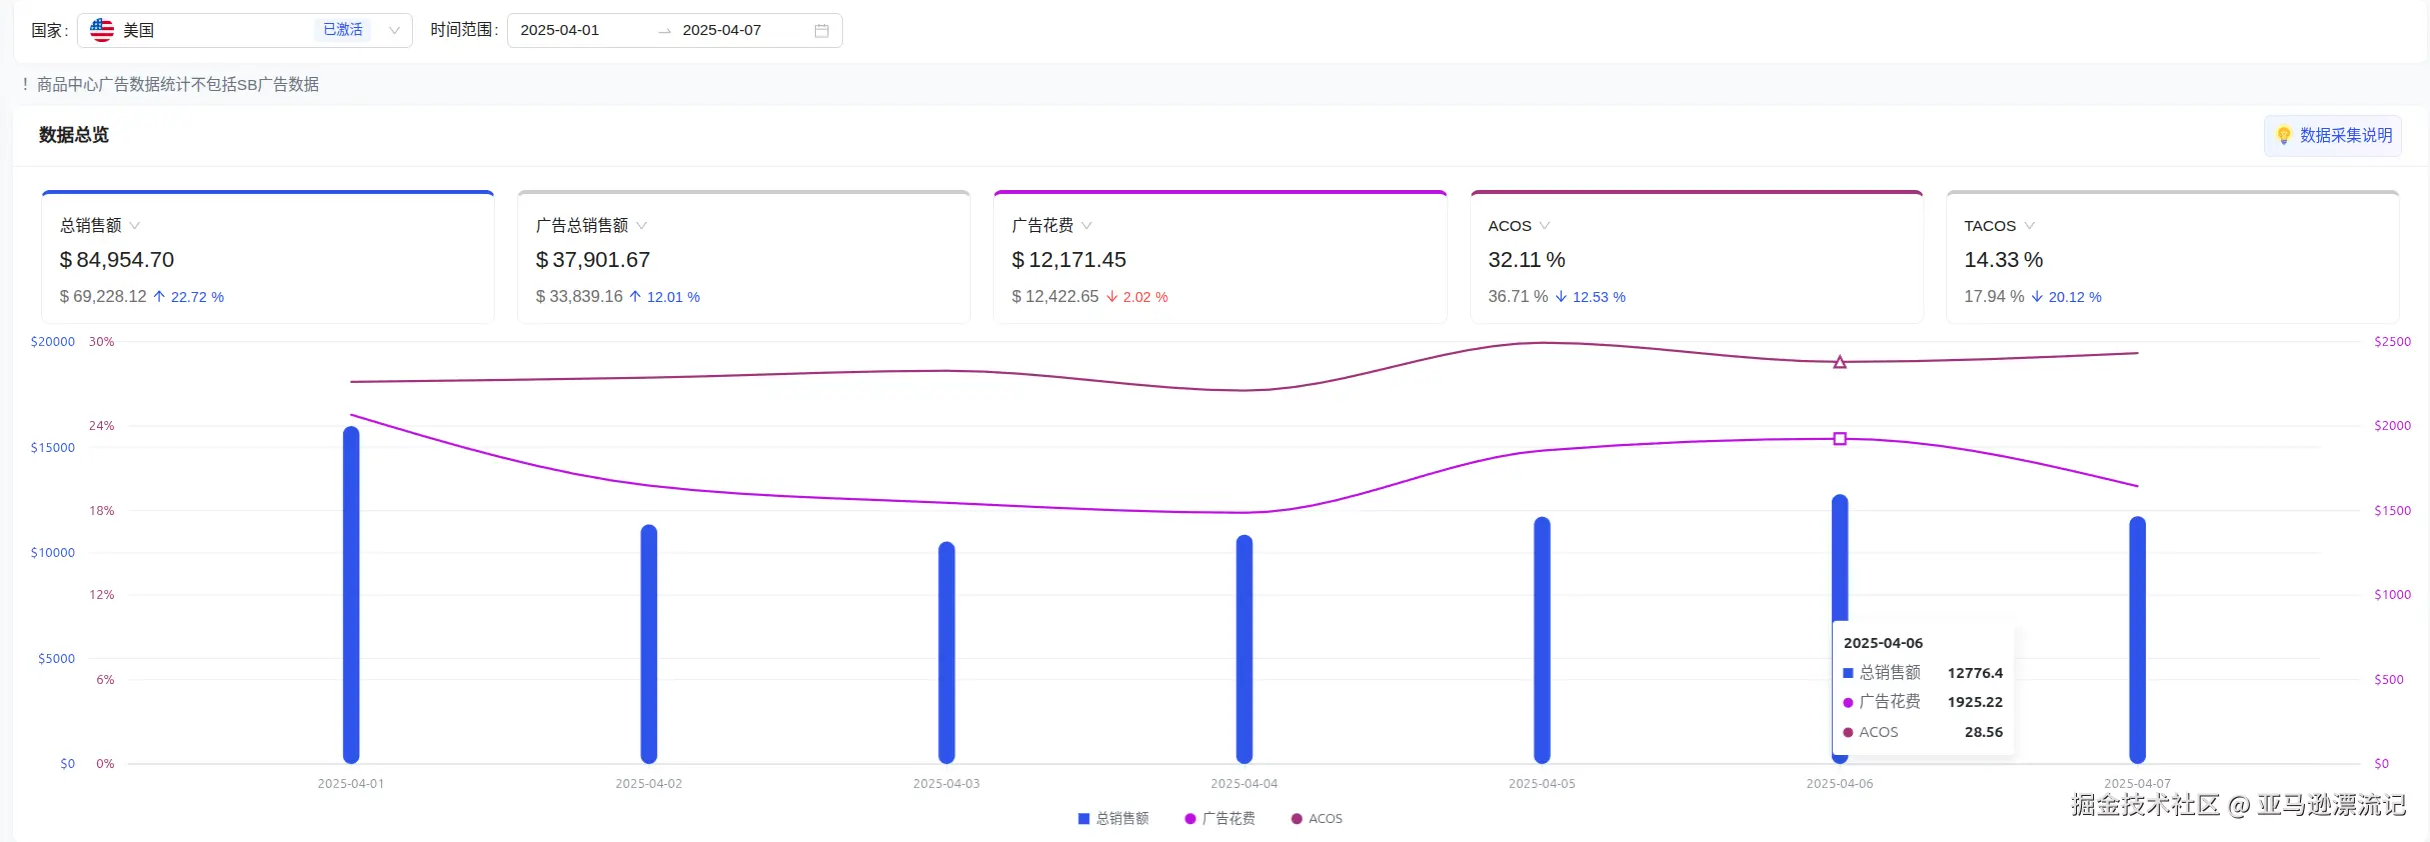This screenshot has height=842, width=2430.
Task: Click the previous value $ 33,839.16
Action: point(579,297)
